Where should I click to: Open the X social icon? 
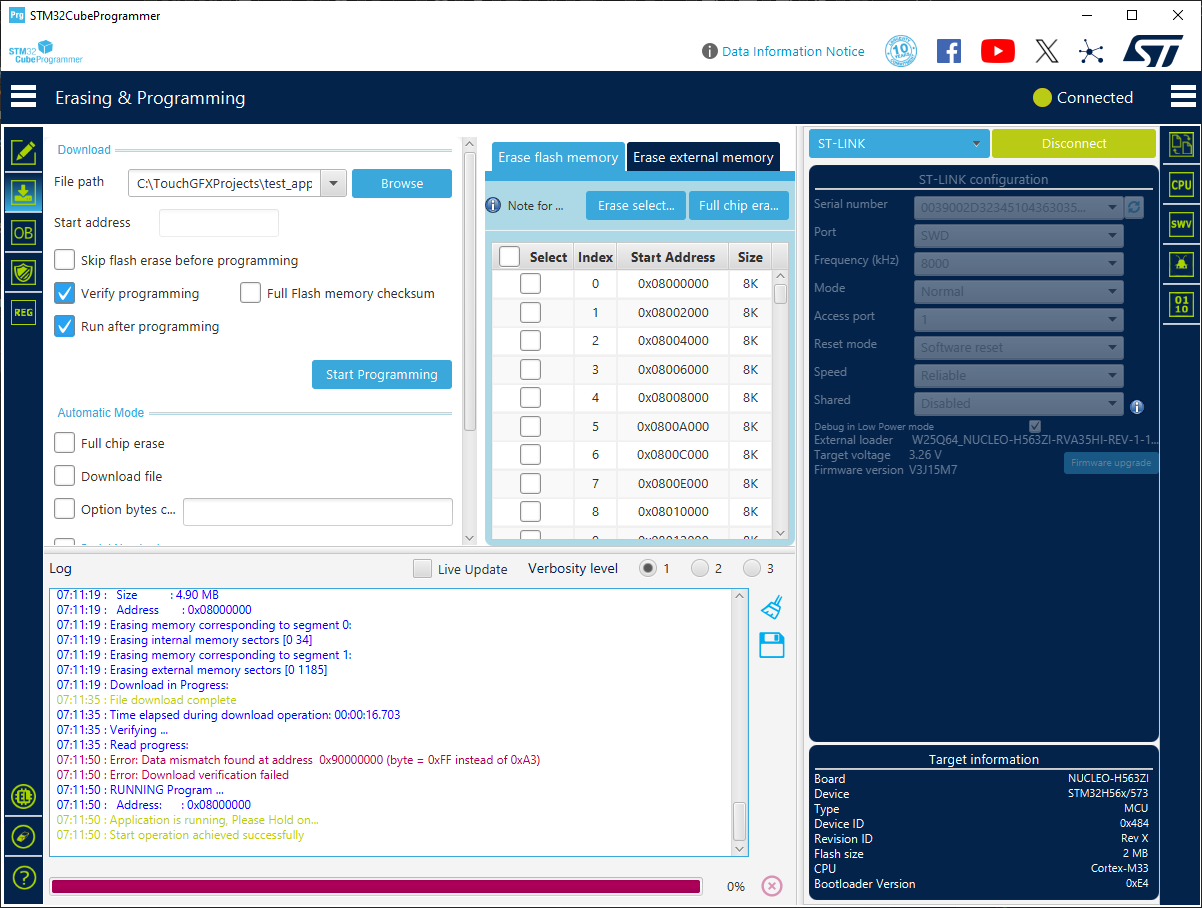coord(1046,51)
